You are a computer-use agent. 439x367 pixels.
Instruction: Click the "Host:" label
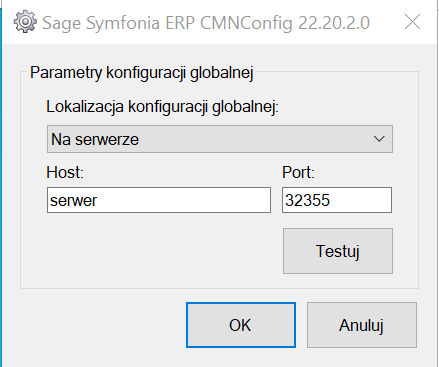[65, 173]
